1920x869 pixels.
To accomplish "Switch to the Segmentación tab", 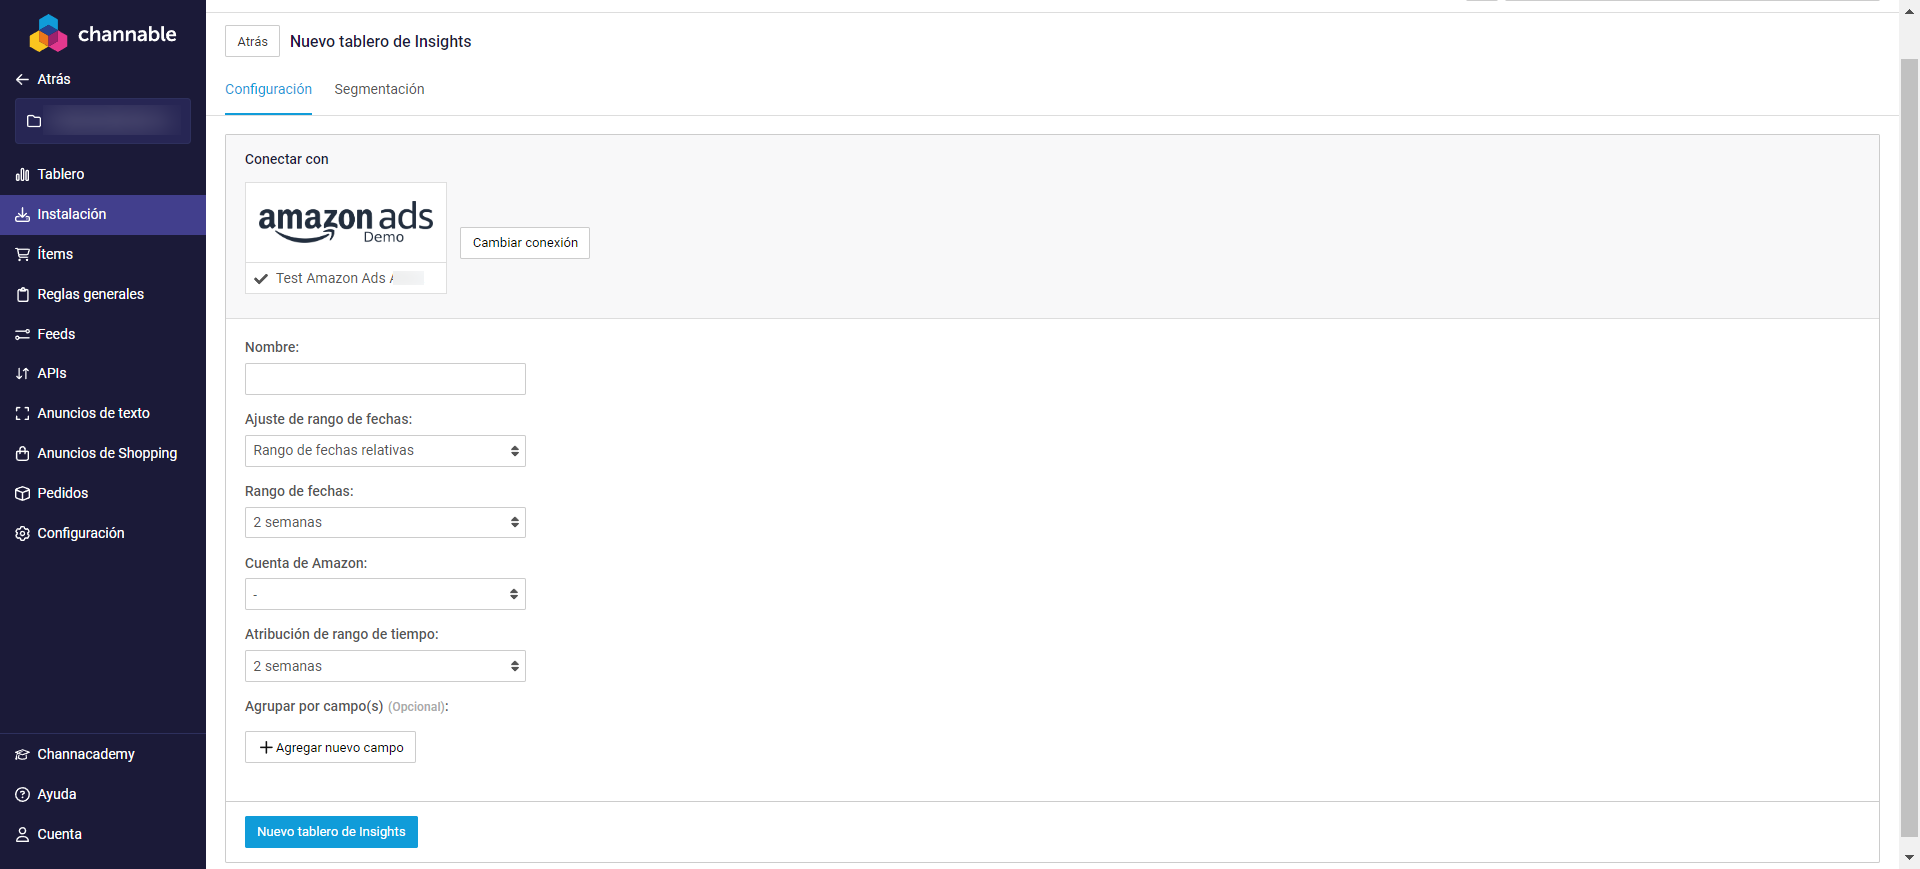I will tap(379, 89).
